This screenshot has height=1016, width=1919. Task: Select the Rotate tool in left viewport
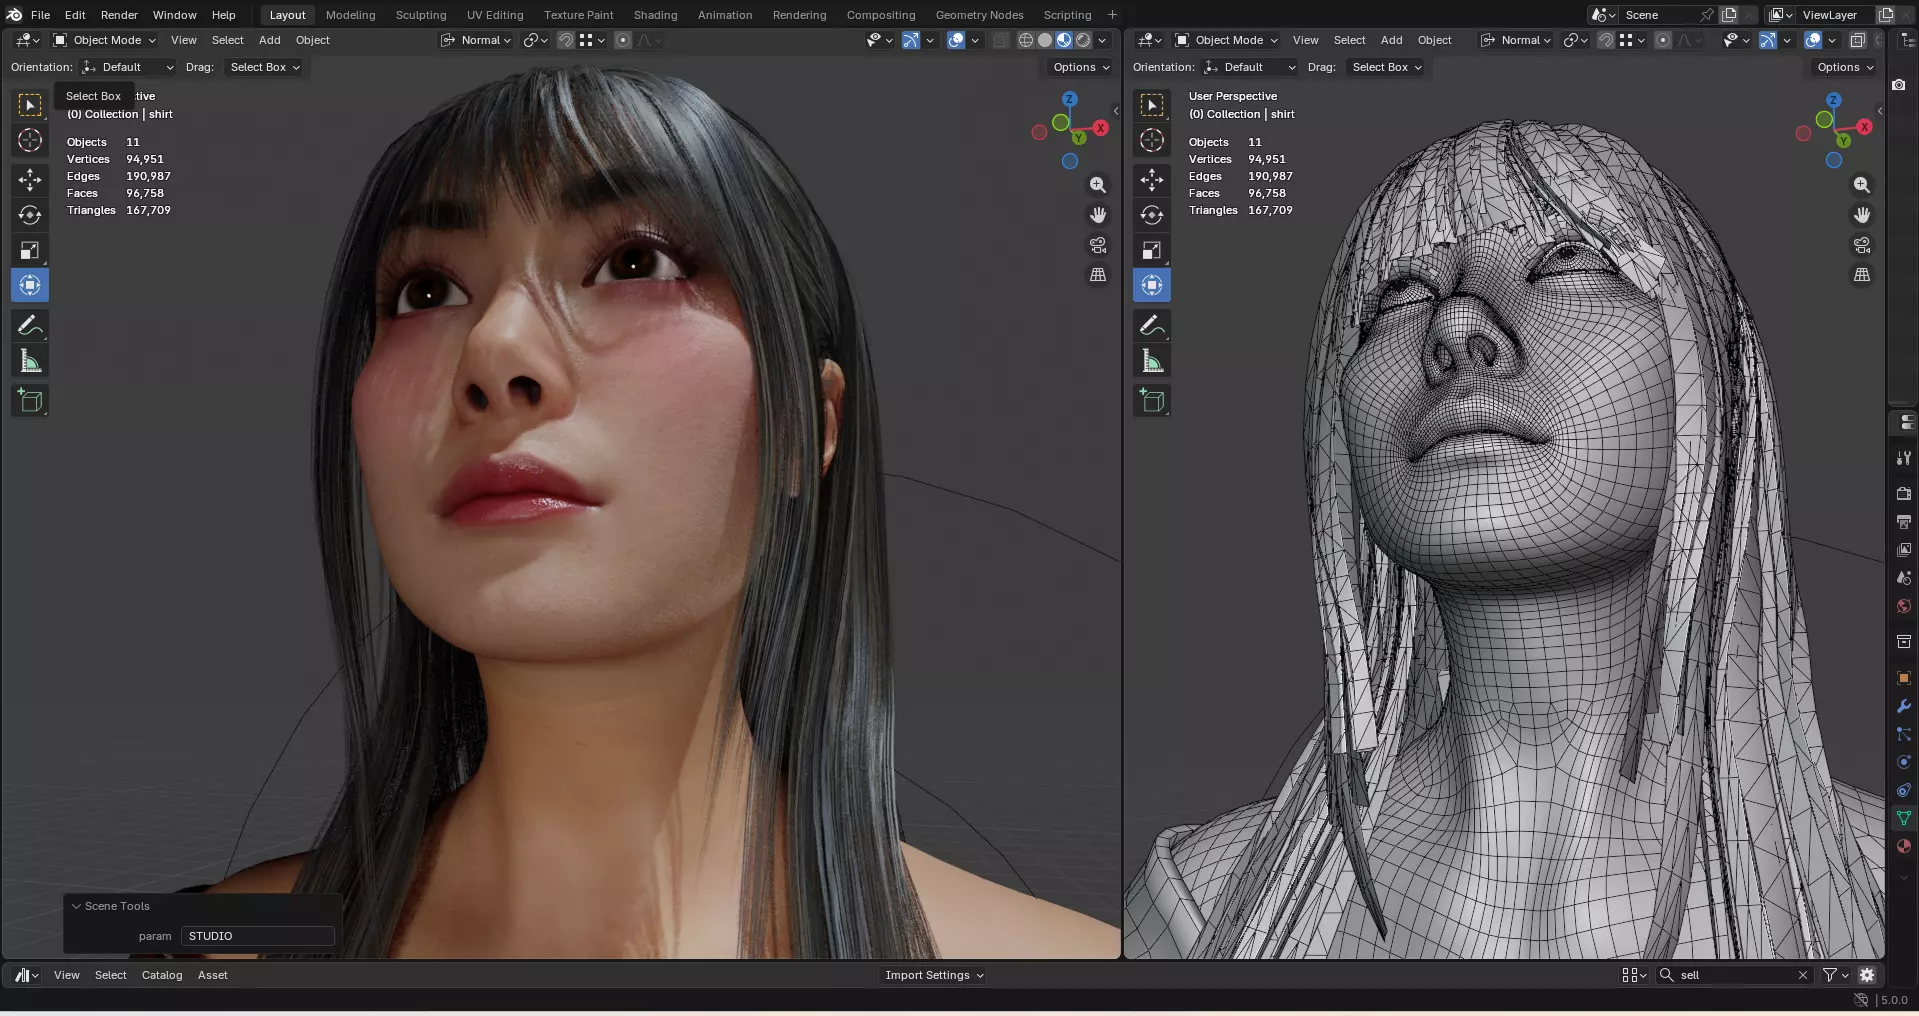point(30,215)
